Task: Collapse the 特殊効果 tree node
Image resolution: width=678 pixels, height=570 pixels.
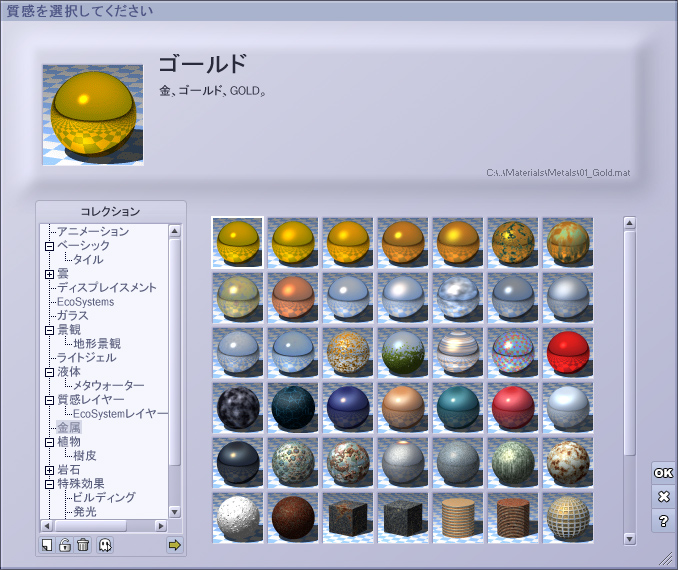Action: point(49,484)
